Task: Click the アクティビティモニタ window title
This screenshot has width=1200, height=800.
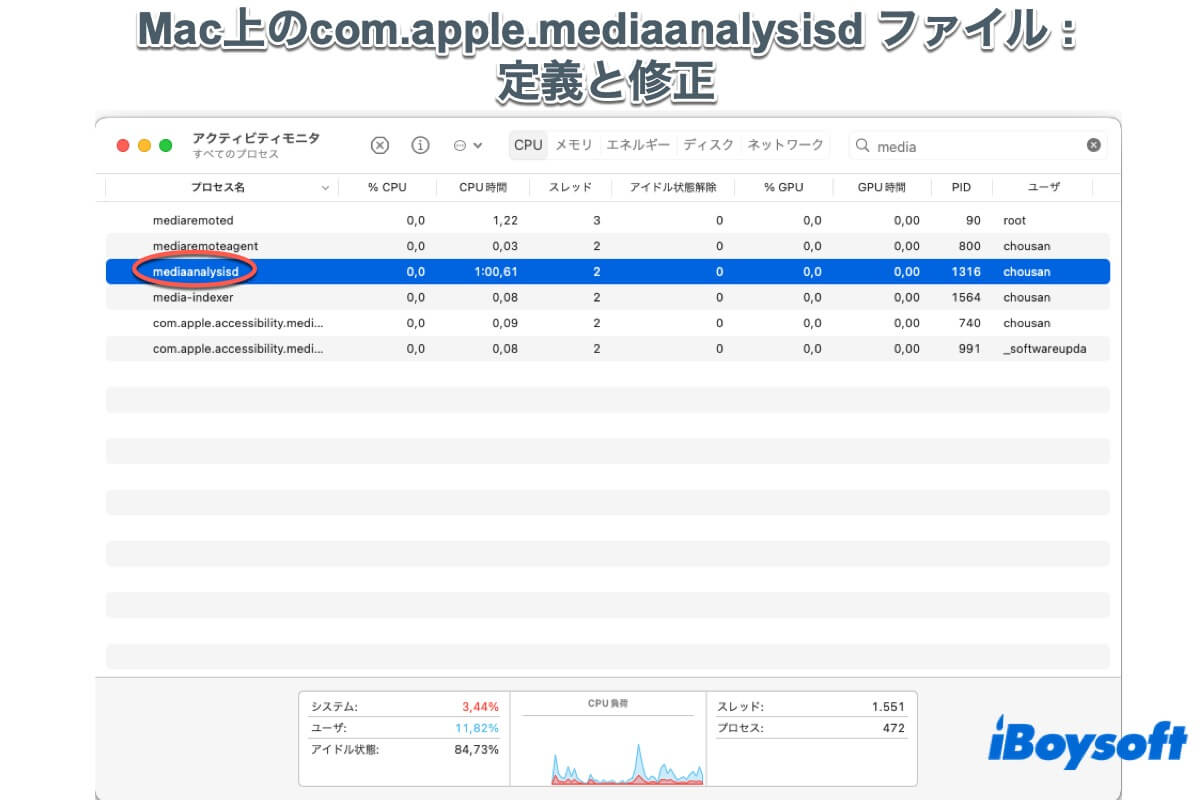Action: [x=256, y=138]
